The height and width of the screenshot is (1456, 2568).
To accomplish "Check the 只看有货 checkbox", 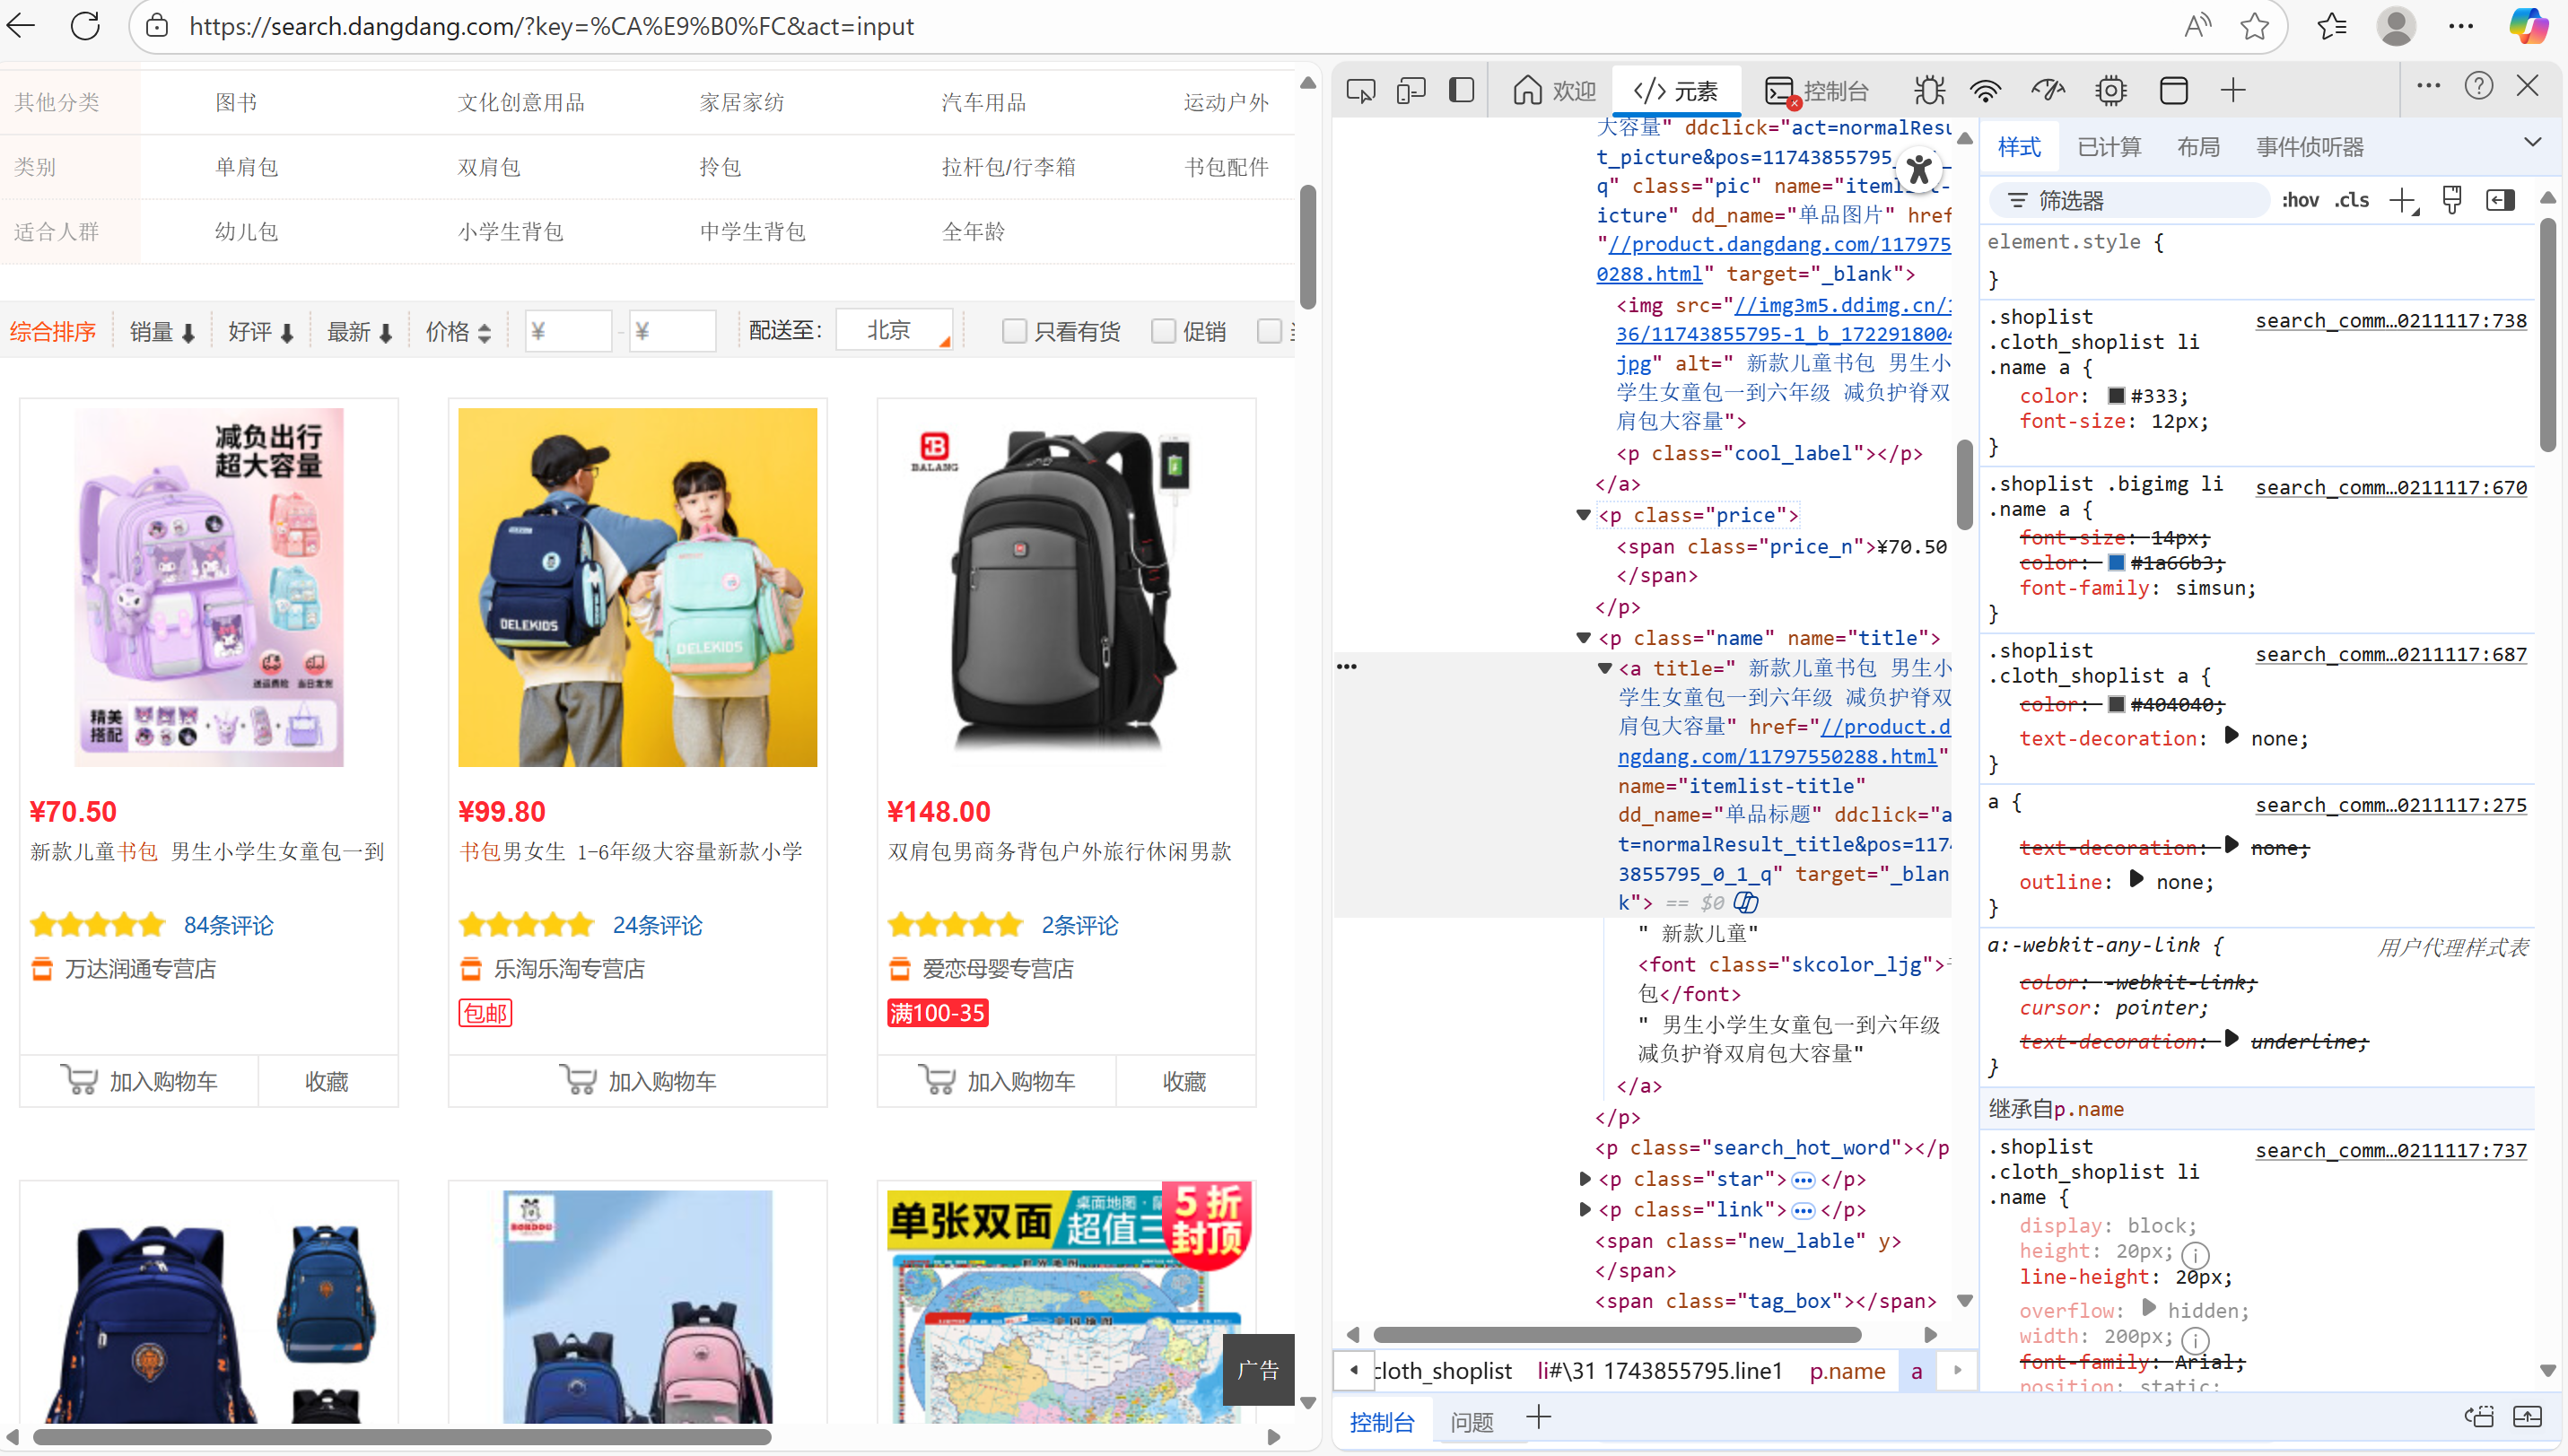I will pyautogui.click(x=1014, y=331).
